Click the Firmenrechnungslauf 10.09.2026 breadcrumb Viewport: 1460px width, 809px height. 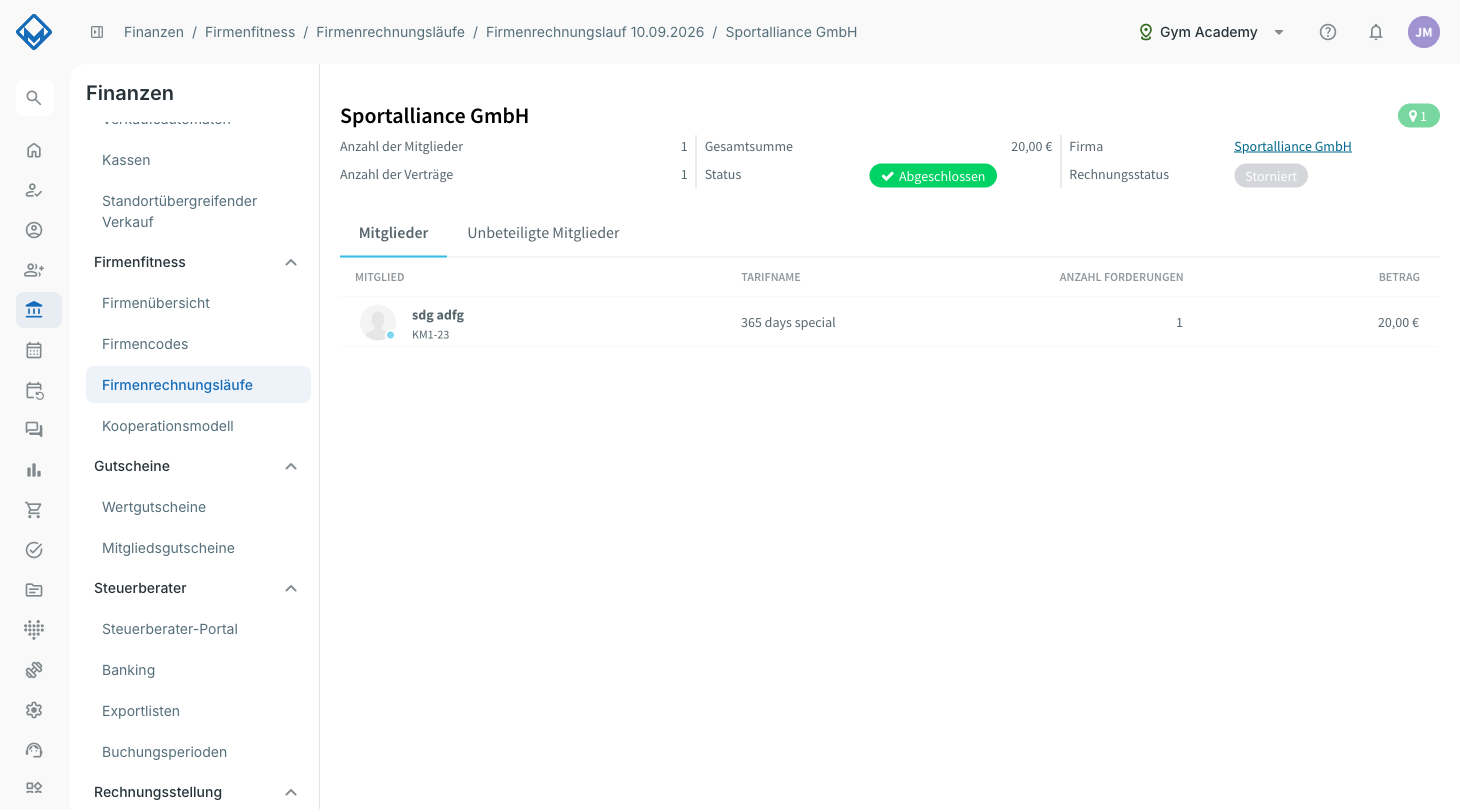595,32
